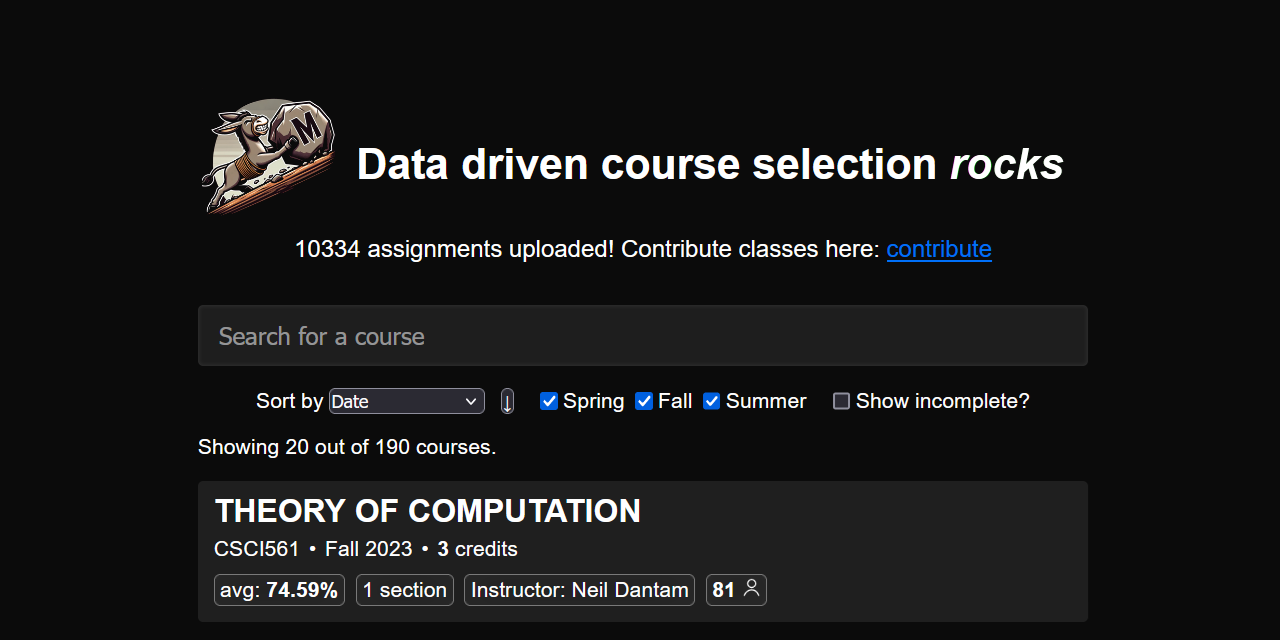This screenshot has width=1280, height=640.
Task: Click the downward arrow toggling sort order
Action: pos(507,401)
